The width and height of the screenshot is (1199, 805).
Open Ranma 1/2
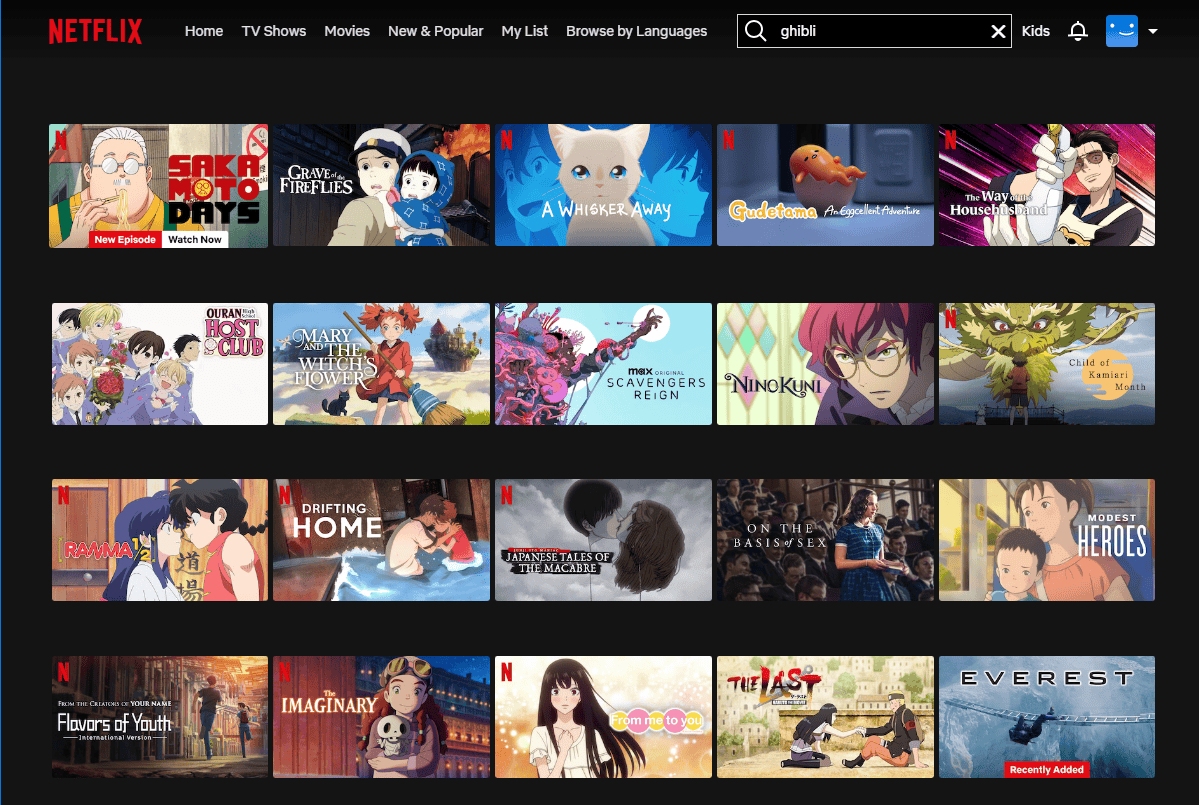point(160,540)
